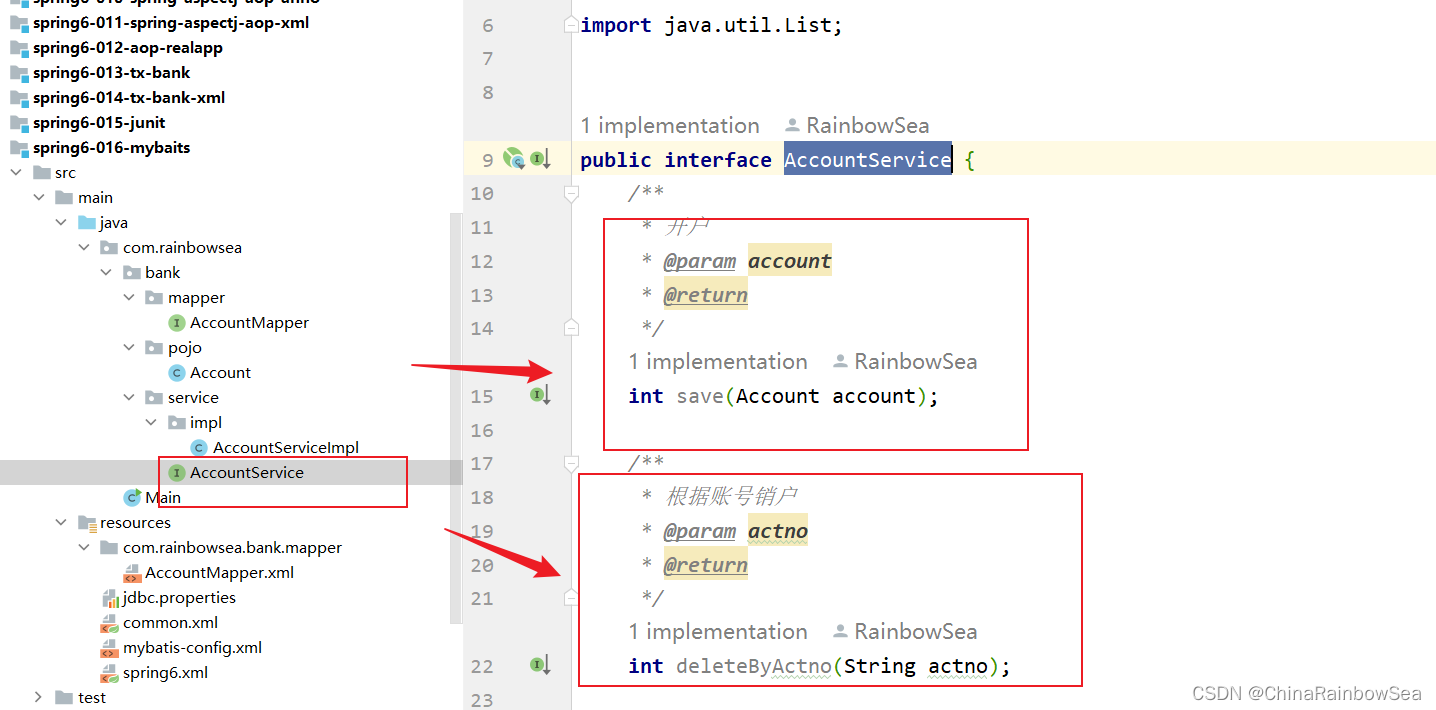
Task: Click the RainbowSea author hint above interface declaration
Action: click(857, 125)
